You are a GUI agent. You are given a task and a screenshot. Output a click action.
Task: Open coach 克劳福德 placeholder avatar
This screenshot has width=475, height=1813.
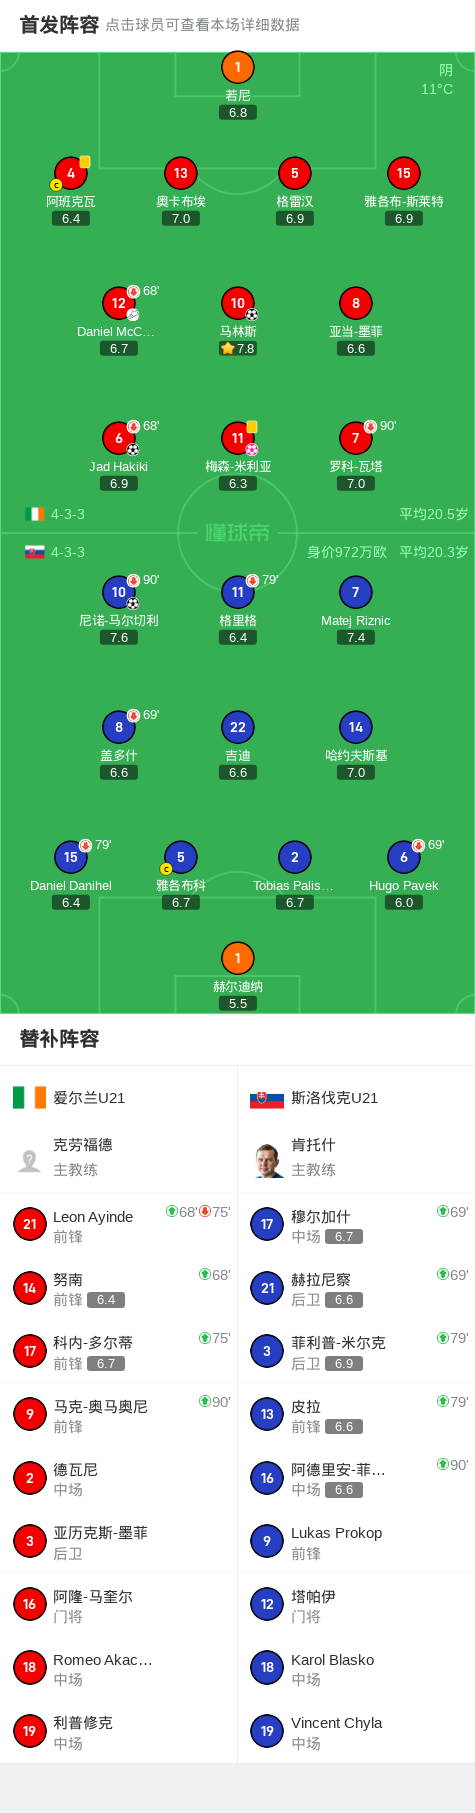30,1160
